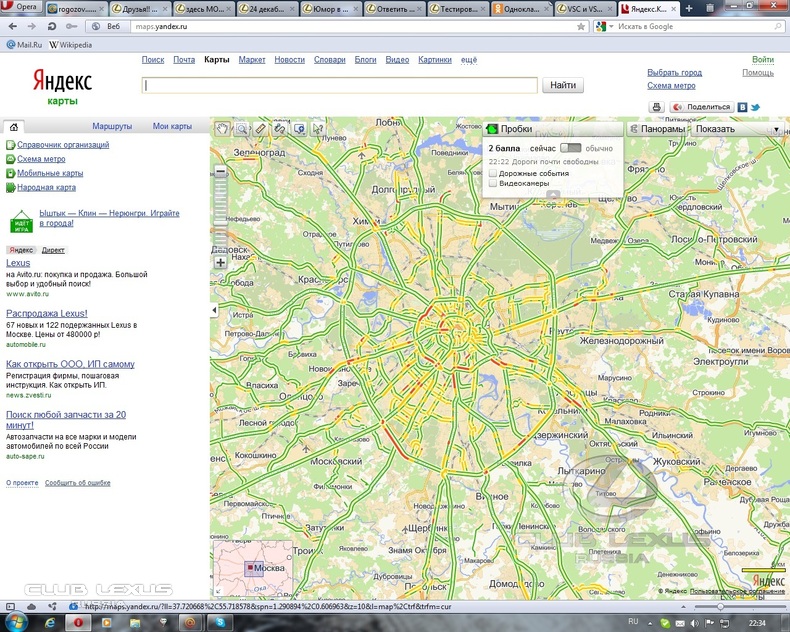Screen dimensions: 790x632
Task: Open Windows Start menu
Action: [16, 622]
